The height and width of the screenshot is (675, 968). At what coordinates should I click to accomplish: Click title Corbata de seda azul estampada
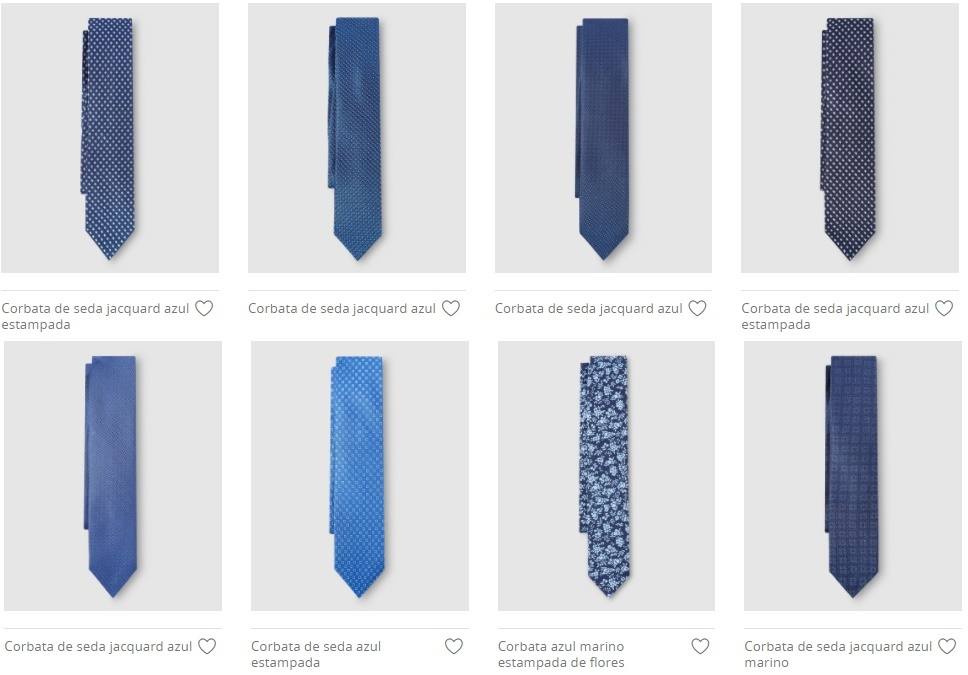pyautogui.click(x=316, y=654)
